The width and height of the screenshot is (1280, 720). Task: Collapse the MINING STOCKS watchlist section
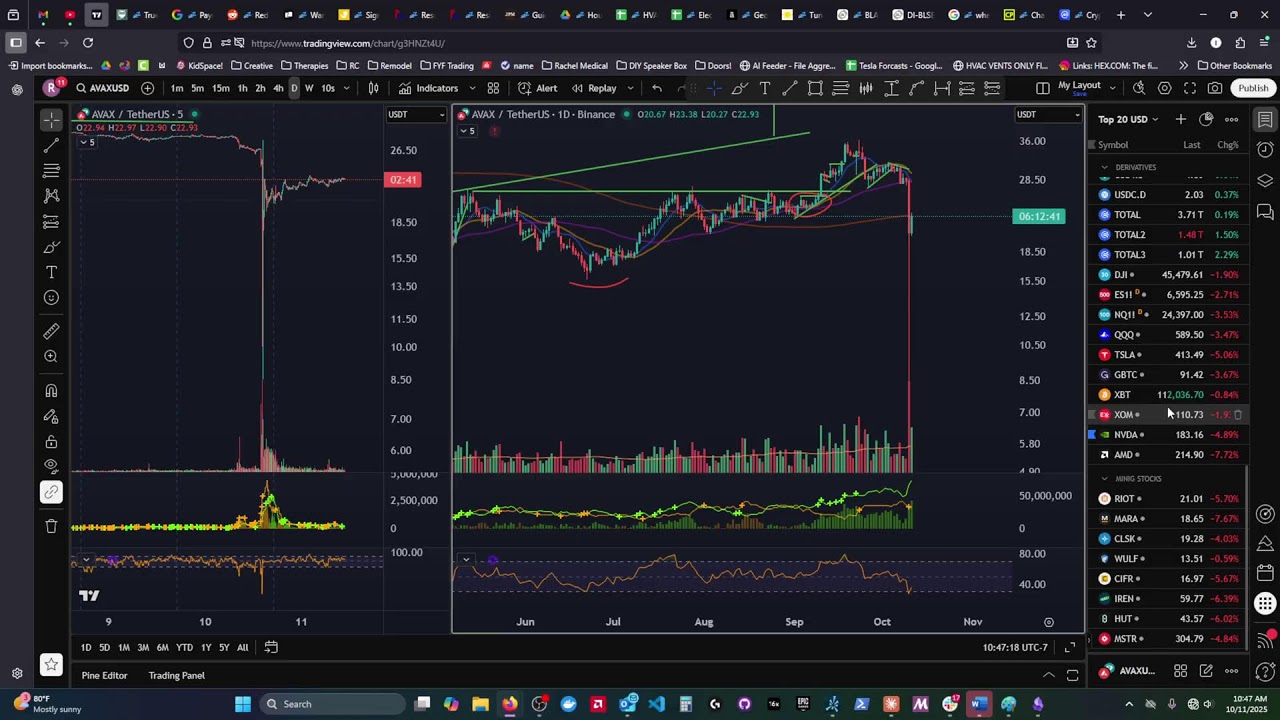(1105, 478)
